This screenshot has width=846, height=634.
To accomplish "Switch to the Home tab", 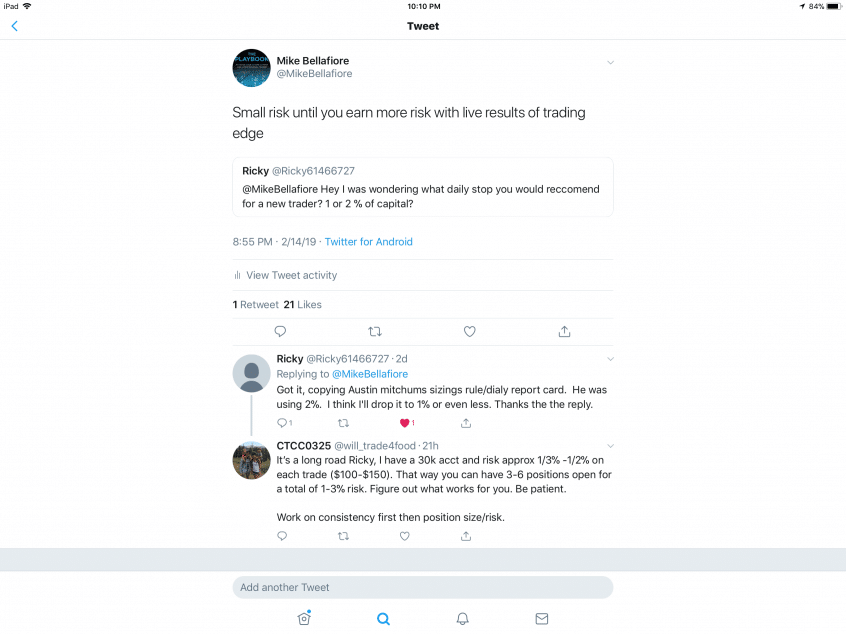I will coord(304,618).
